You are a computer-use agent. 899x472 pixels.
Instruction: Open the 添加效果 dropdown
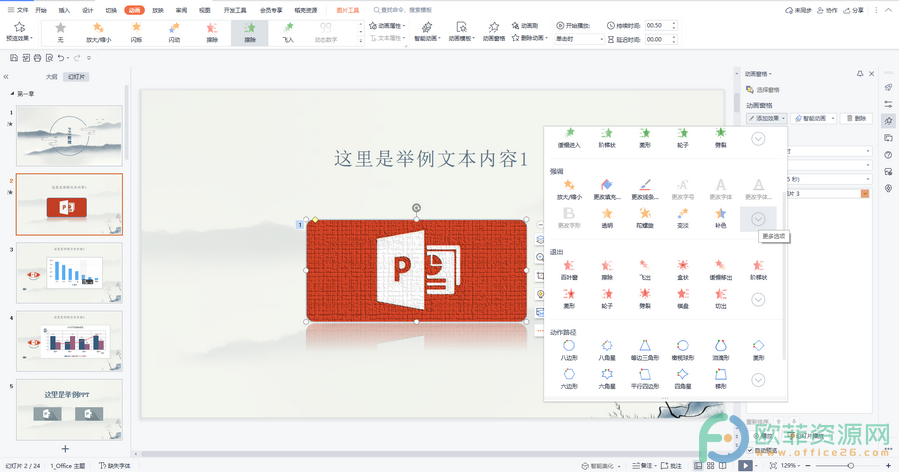pos(767,118)
